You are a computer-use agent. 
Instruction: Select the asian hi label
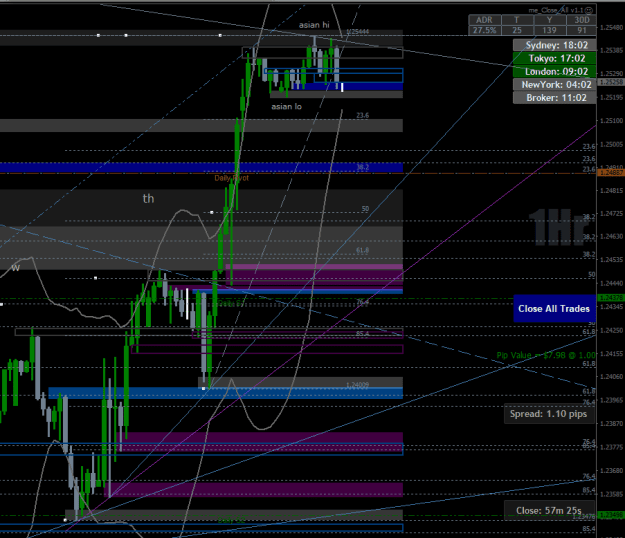[x=314, y=25]
